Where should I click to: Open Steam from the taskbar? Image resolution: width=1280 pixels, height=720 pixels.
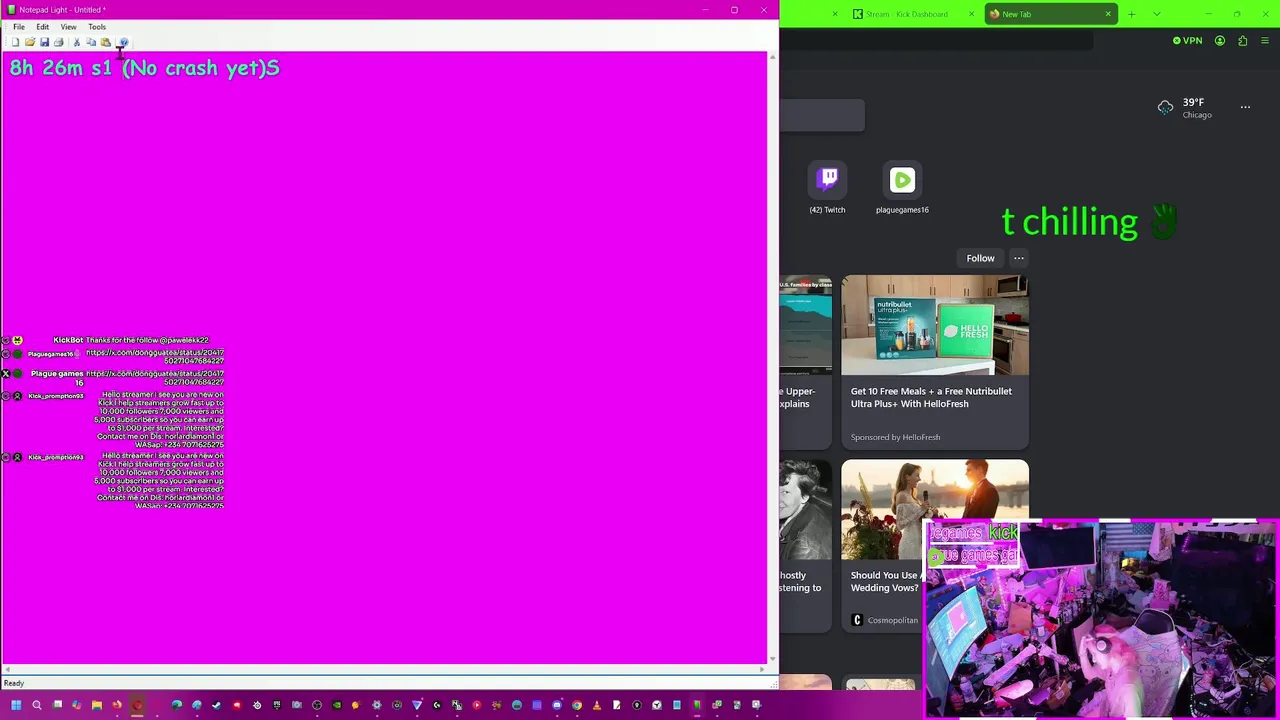click(216, 705)
